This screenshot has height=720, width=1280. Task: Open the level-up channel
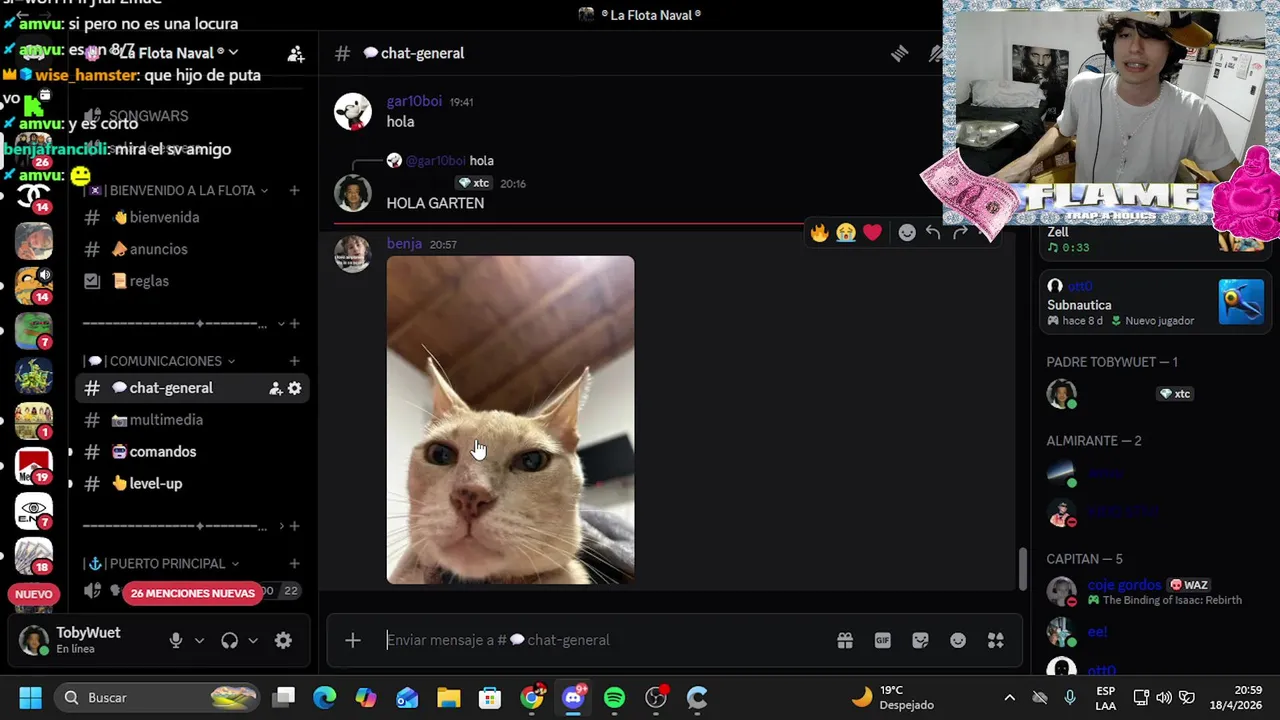(192, 484)
